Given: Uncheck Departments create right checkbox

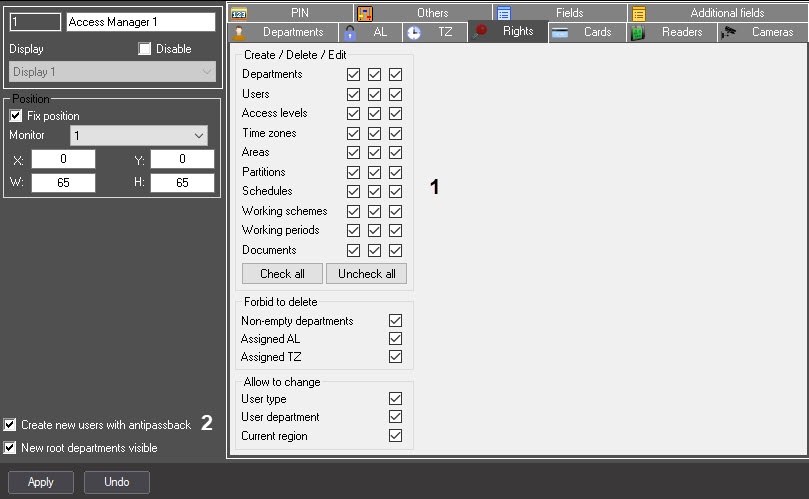Looking at the screenshot, I should (x=353, y=74).
